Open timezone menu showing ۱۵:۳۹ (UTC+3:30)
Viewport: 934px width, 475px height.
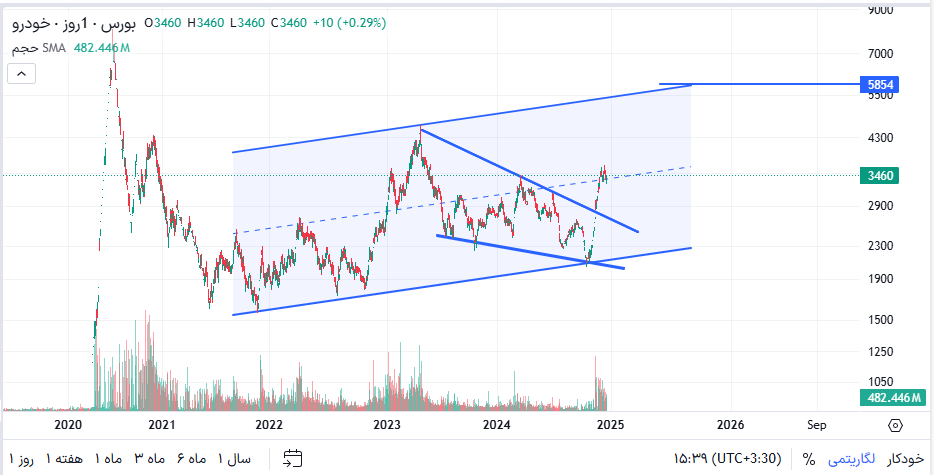tap(727, 459)
